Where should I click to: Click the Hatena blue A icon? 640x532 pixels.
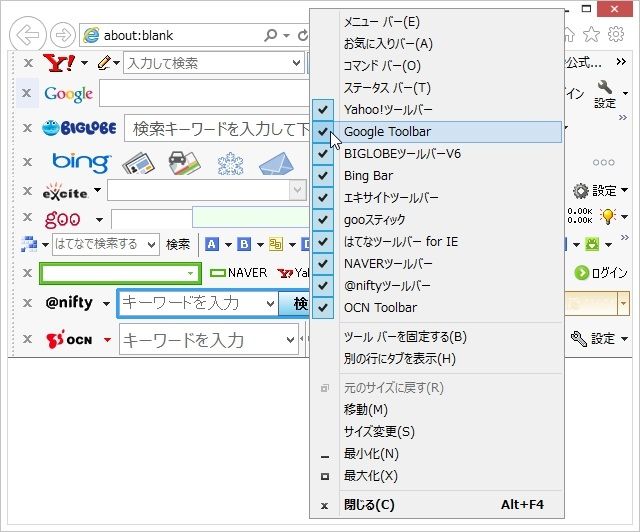click(x=211, y=244)
